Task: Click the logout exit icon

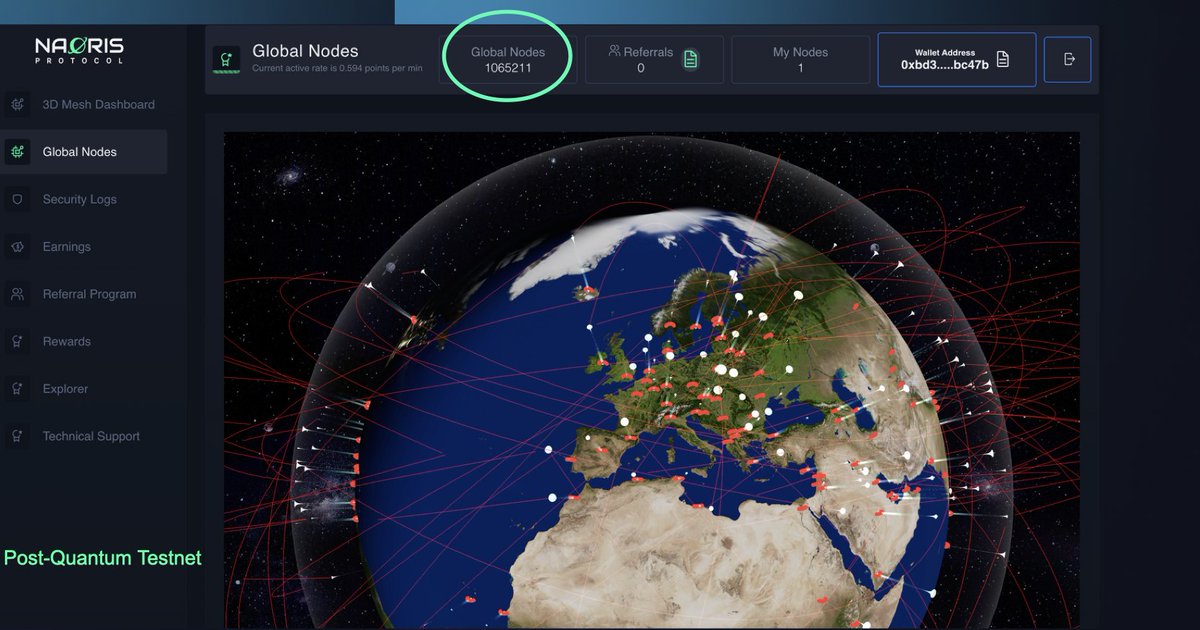Action: point(1067,59)
